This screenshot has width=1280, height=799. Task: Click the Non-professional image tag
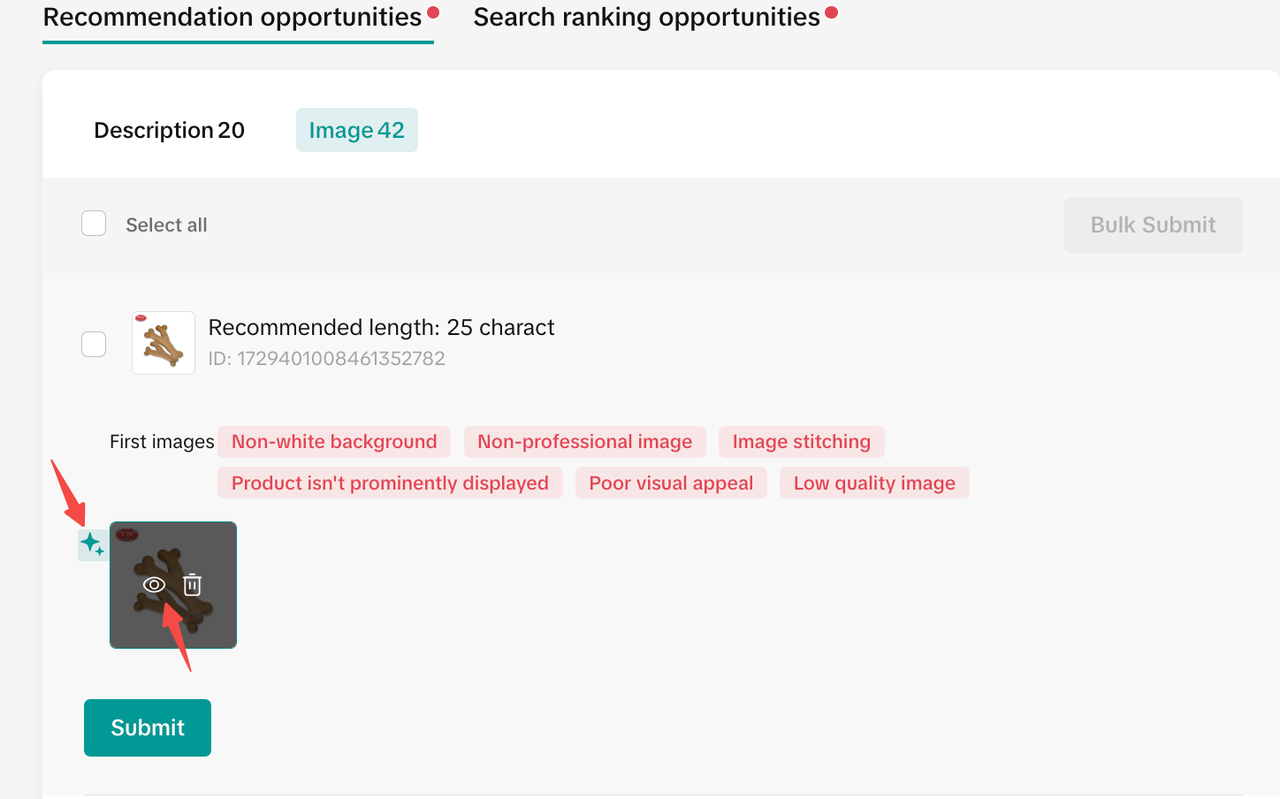click(x=584, y=442)
